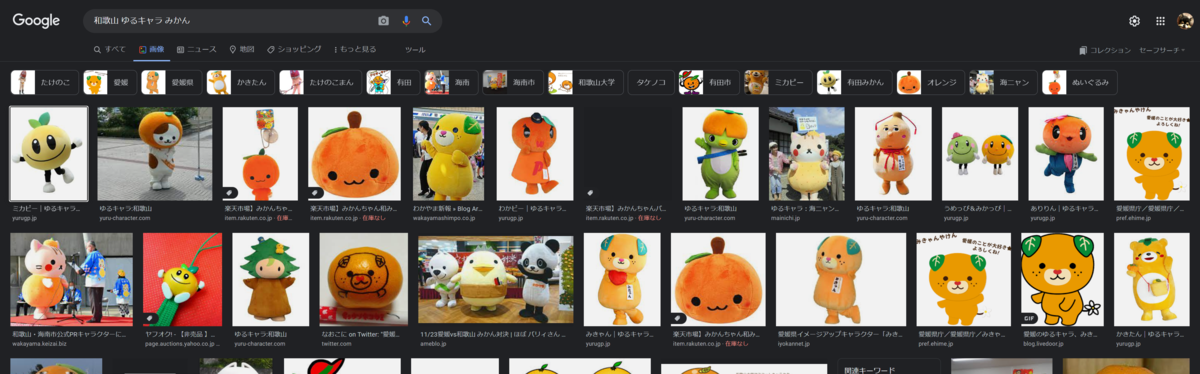
Task: Open twitter.com orange bear thumbnail
Action: pos(364,280)
